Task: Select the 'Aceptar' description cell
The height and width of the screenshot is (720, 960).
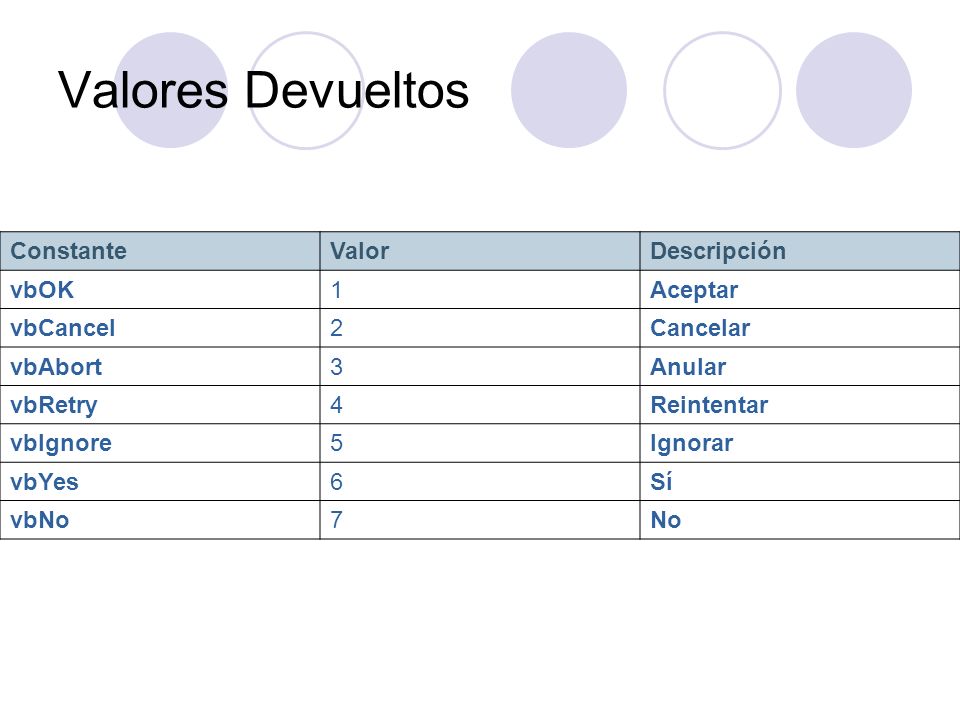Action: [800, 290]
